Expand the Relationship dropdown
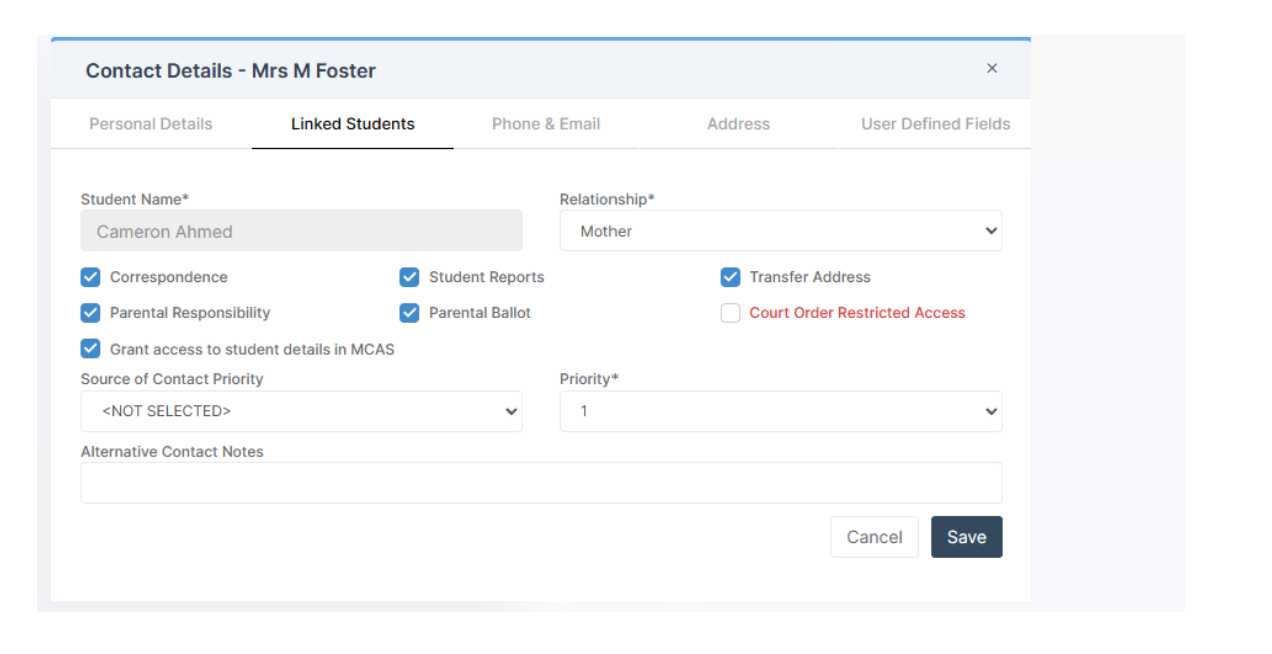Screen dimensions: 1272x654 click(780, 231)
